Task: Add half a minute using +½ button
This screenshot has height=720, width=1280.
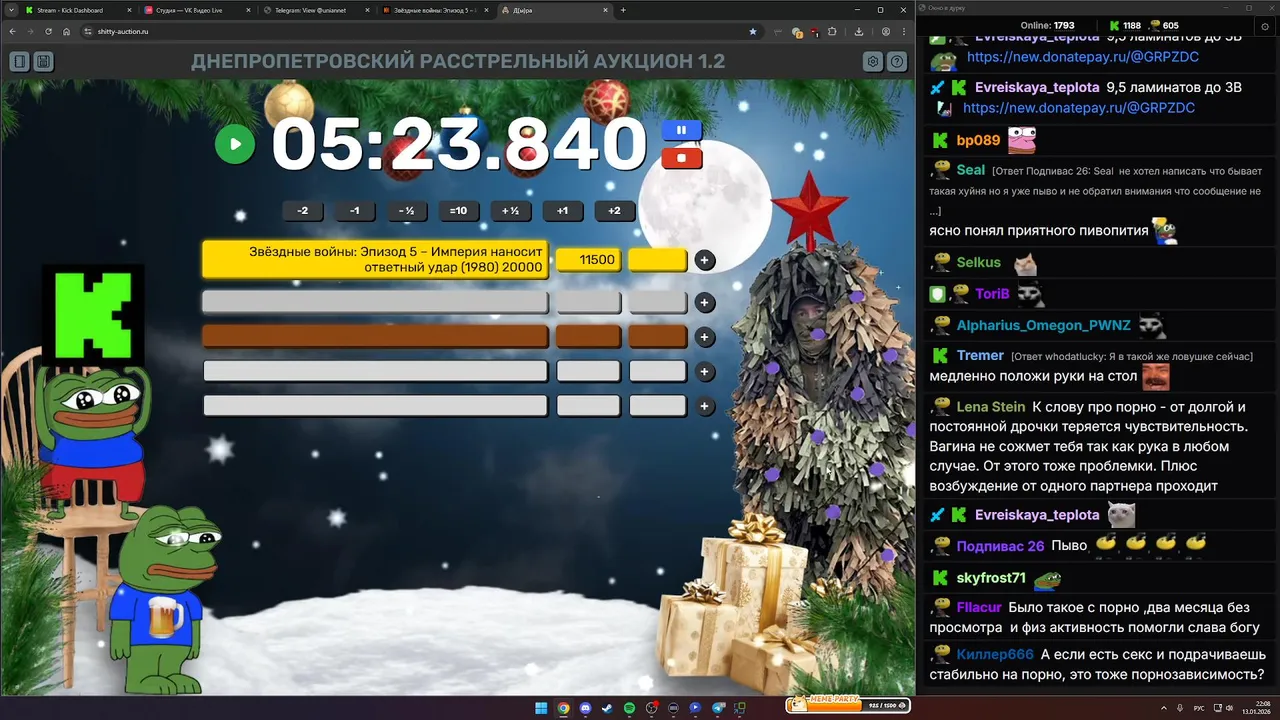Action: click(510, 211)
